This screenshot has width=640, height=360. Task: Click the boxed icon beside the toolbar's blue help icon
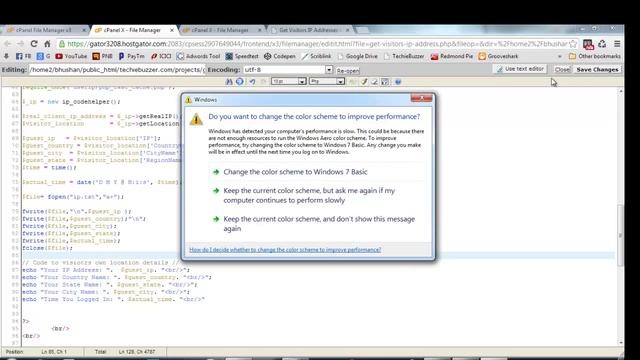point(385,82)
